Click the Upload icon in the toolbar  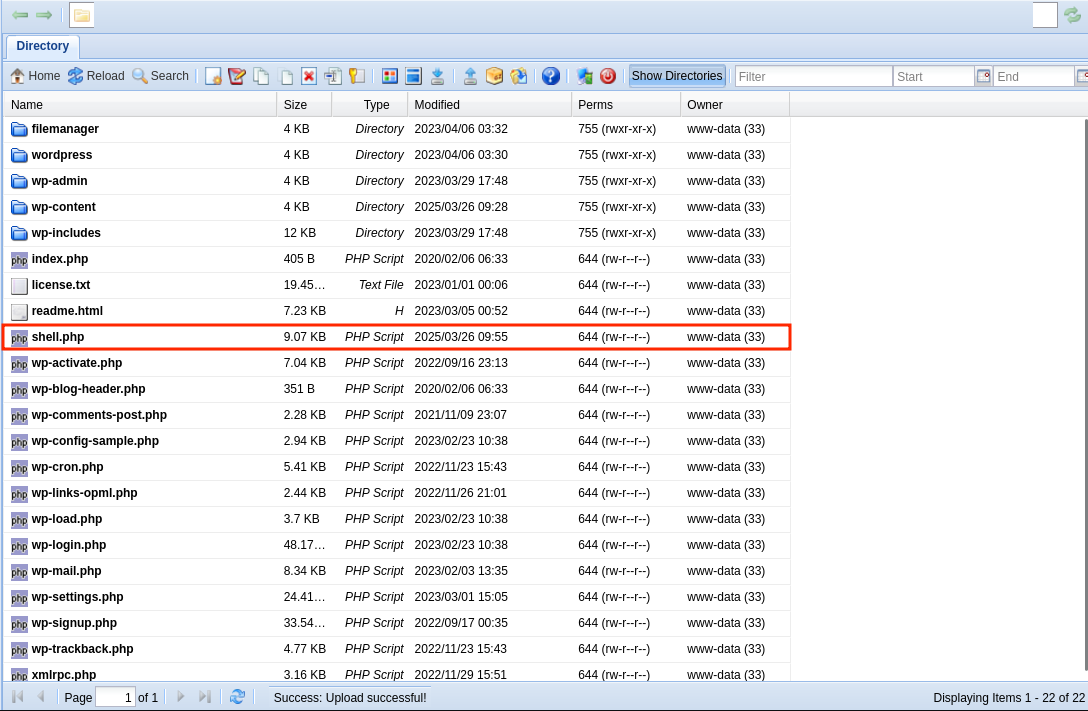coord(470,76)
